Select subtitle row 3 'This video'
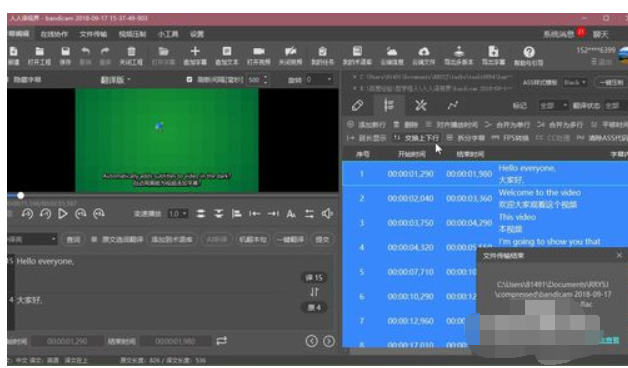Image resolution: width=628 pixels, height=368 pixels. click(485, 223)
